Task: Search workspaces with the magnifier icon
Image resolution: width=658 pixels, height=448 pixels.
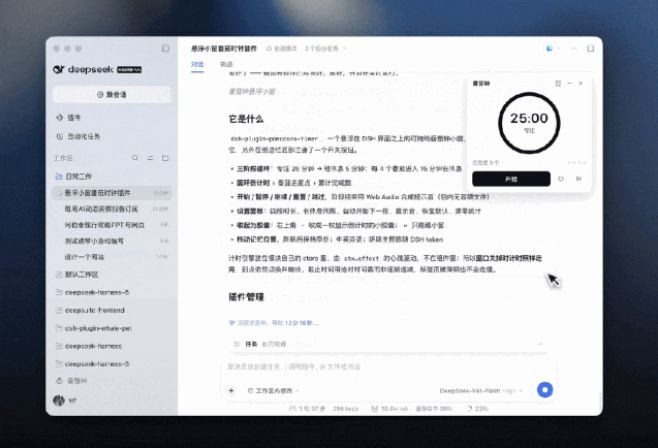Action: [135, 158]
